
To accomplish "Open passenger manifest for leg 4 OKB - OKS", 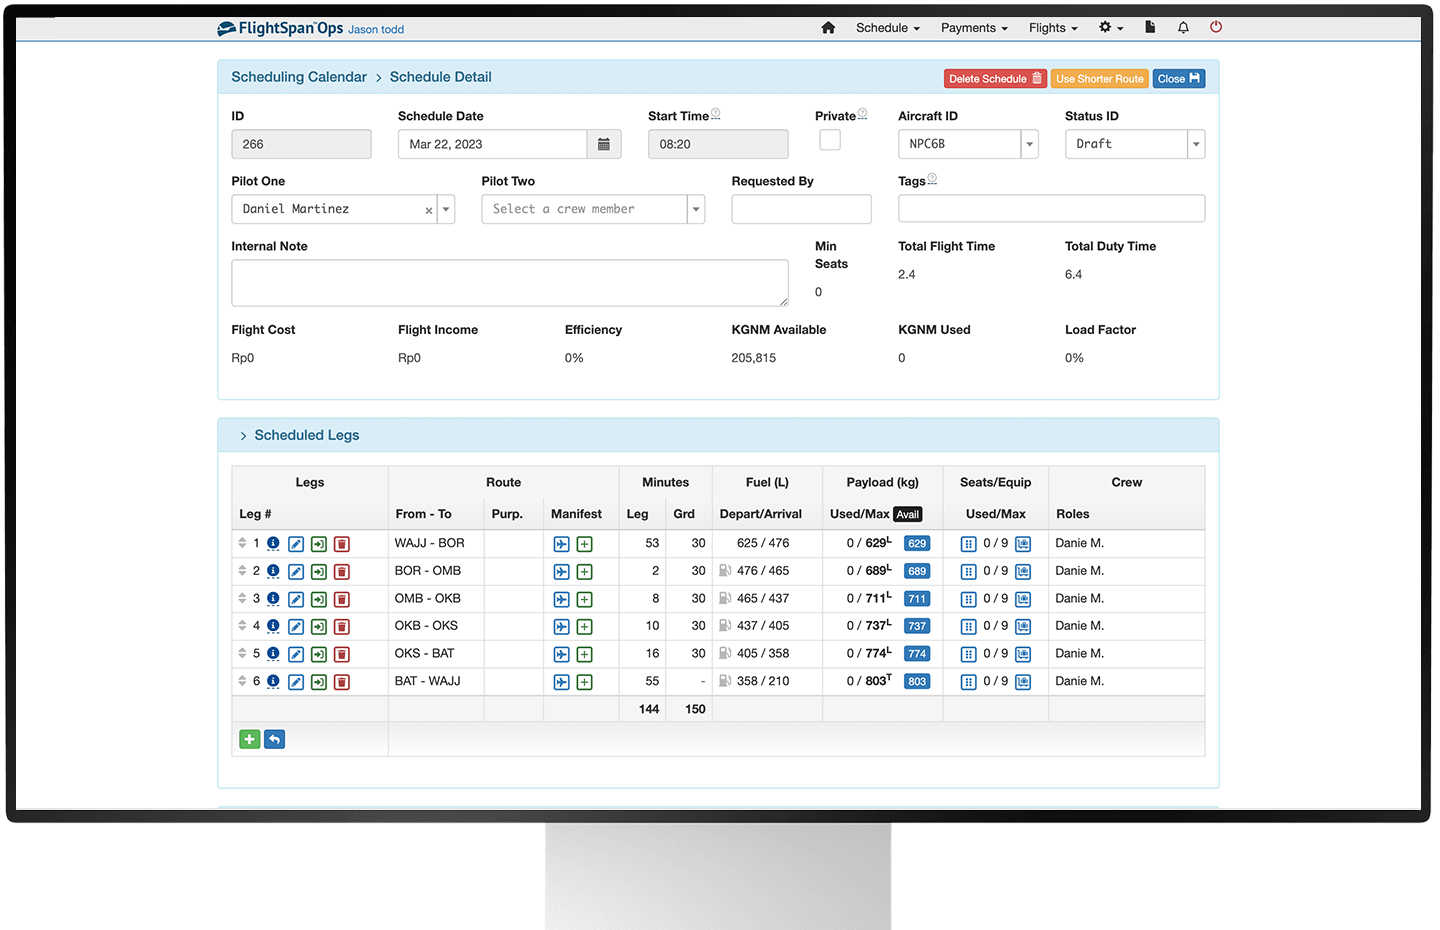I will 561,627.
